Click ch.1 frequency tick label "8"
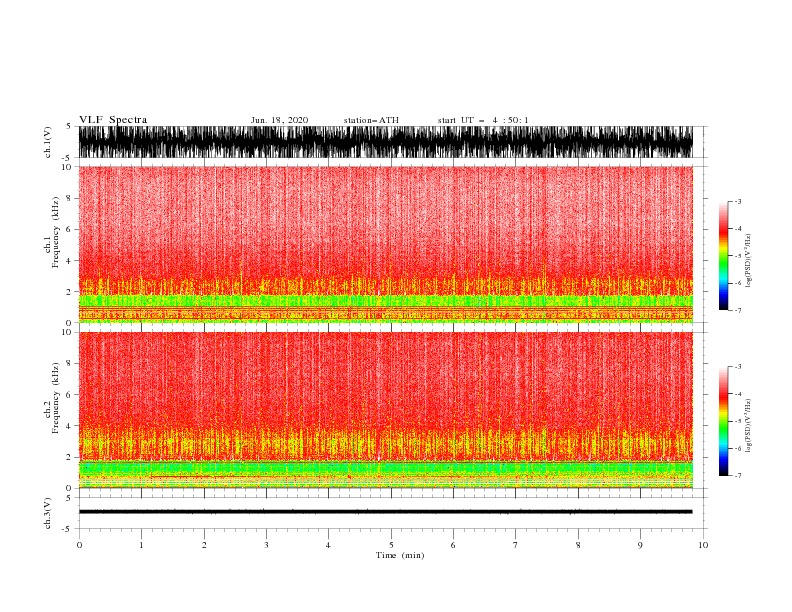 click(69, 198)
